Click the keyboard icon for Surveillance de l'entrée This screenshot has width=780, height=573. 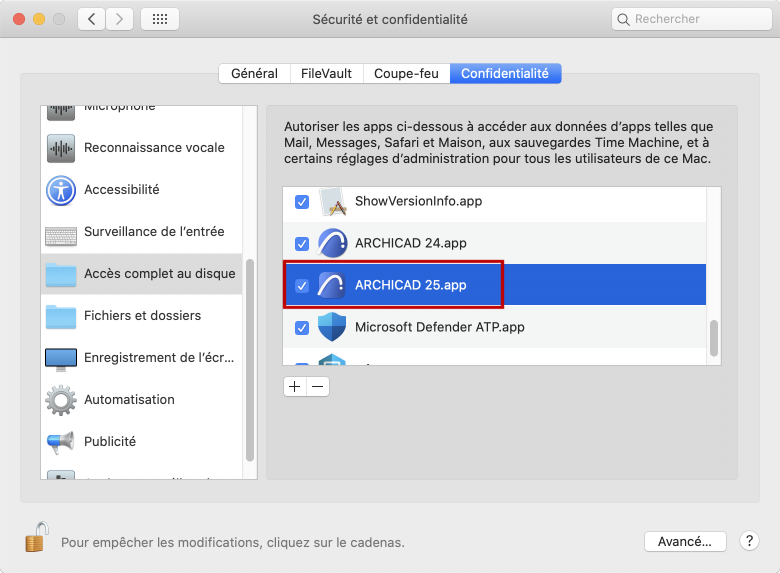point(61,236)
